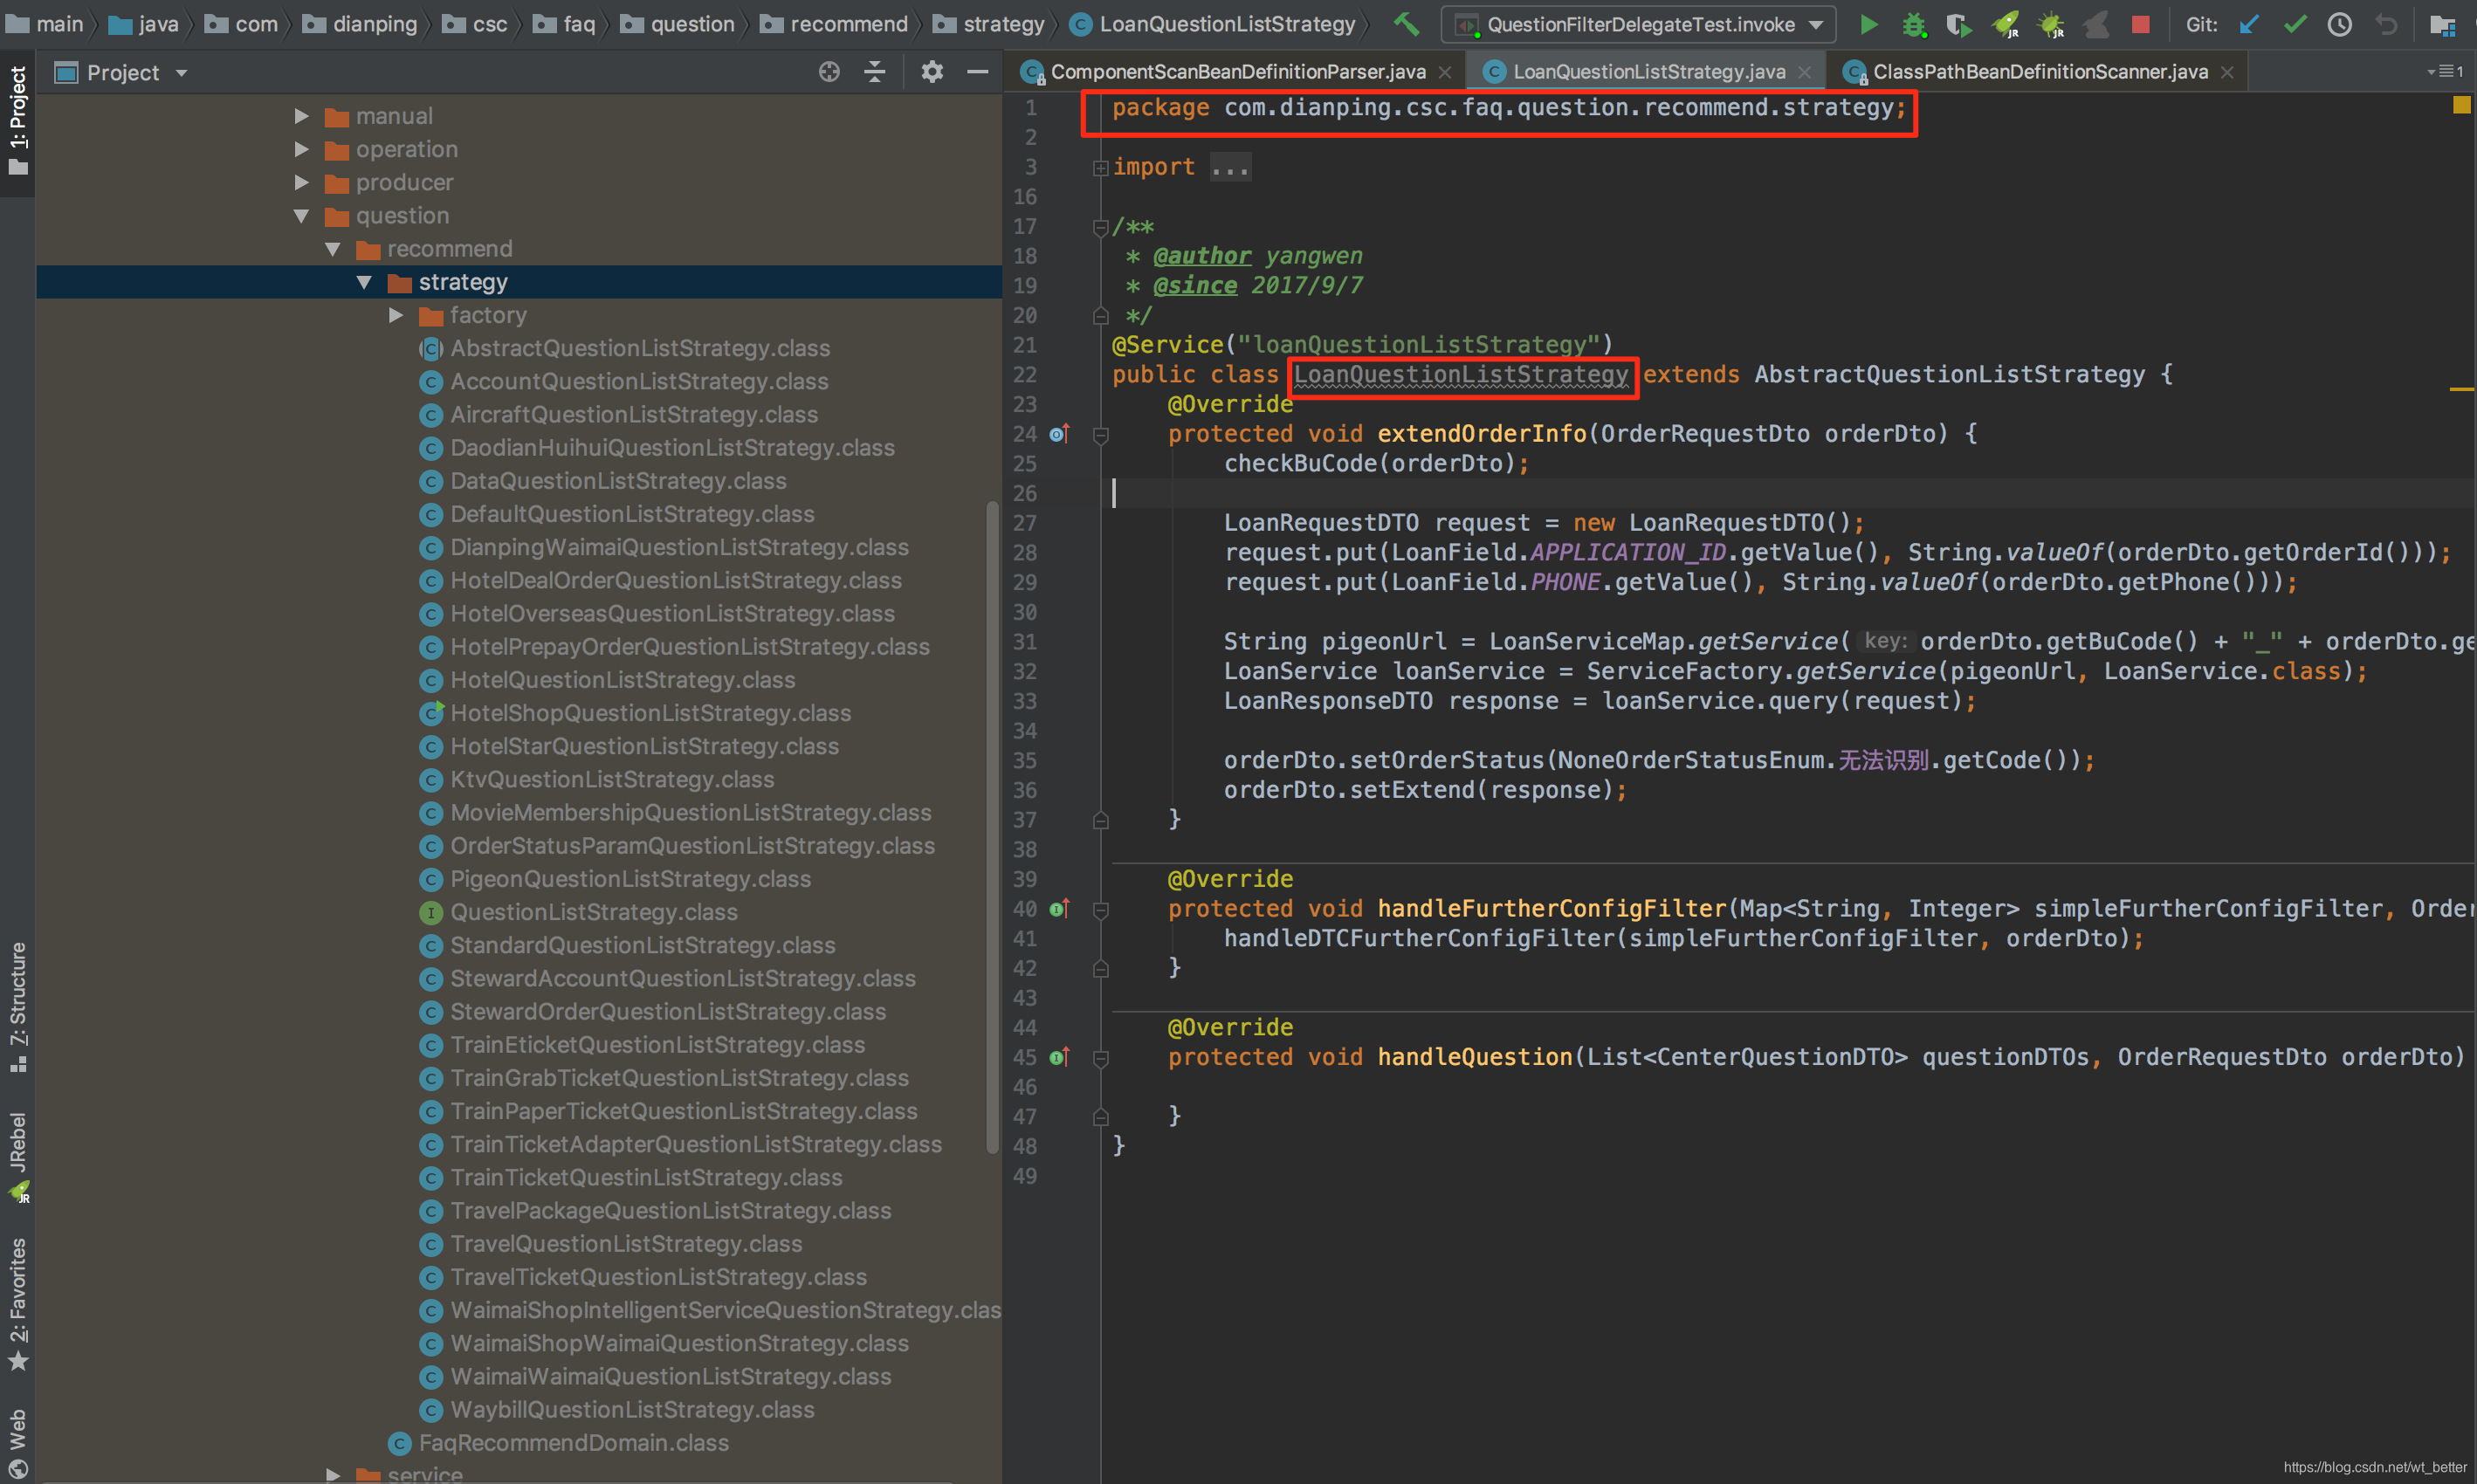Select TravelTicketQuestionListStrategy.class file
Screen dimensions: 2477x1484
point(658,1277)
